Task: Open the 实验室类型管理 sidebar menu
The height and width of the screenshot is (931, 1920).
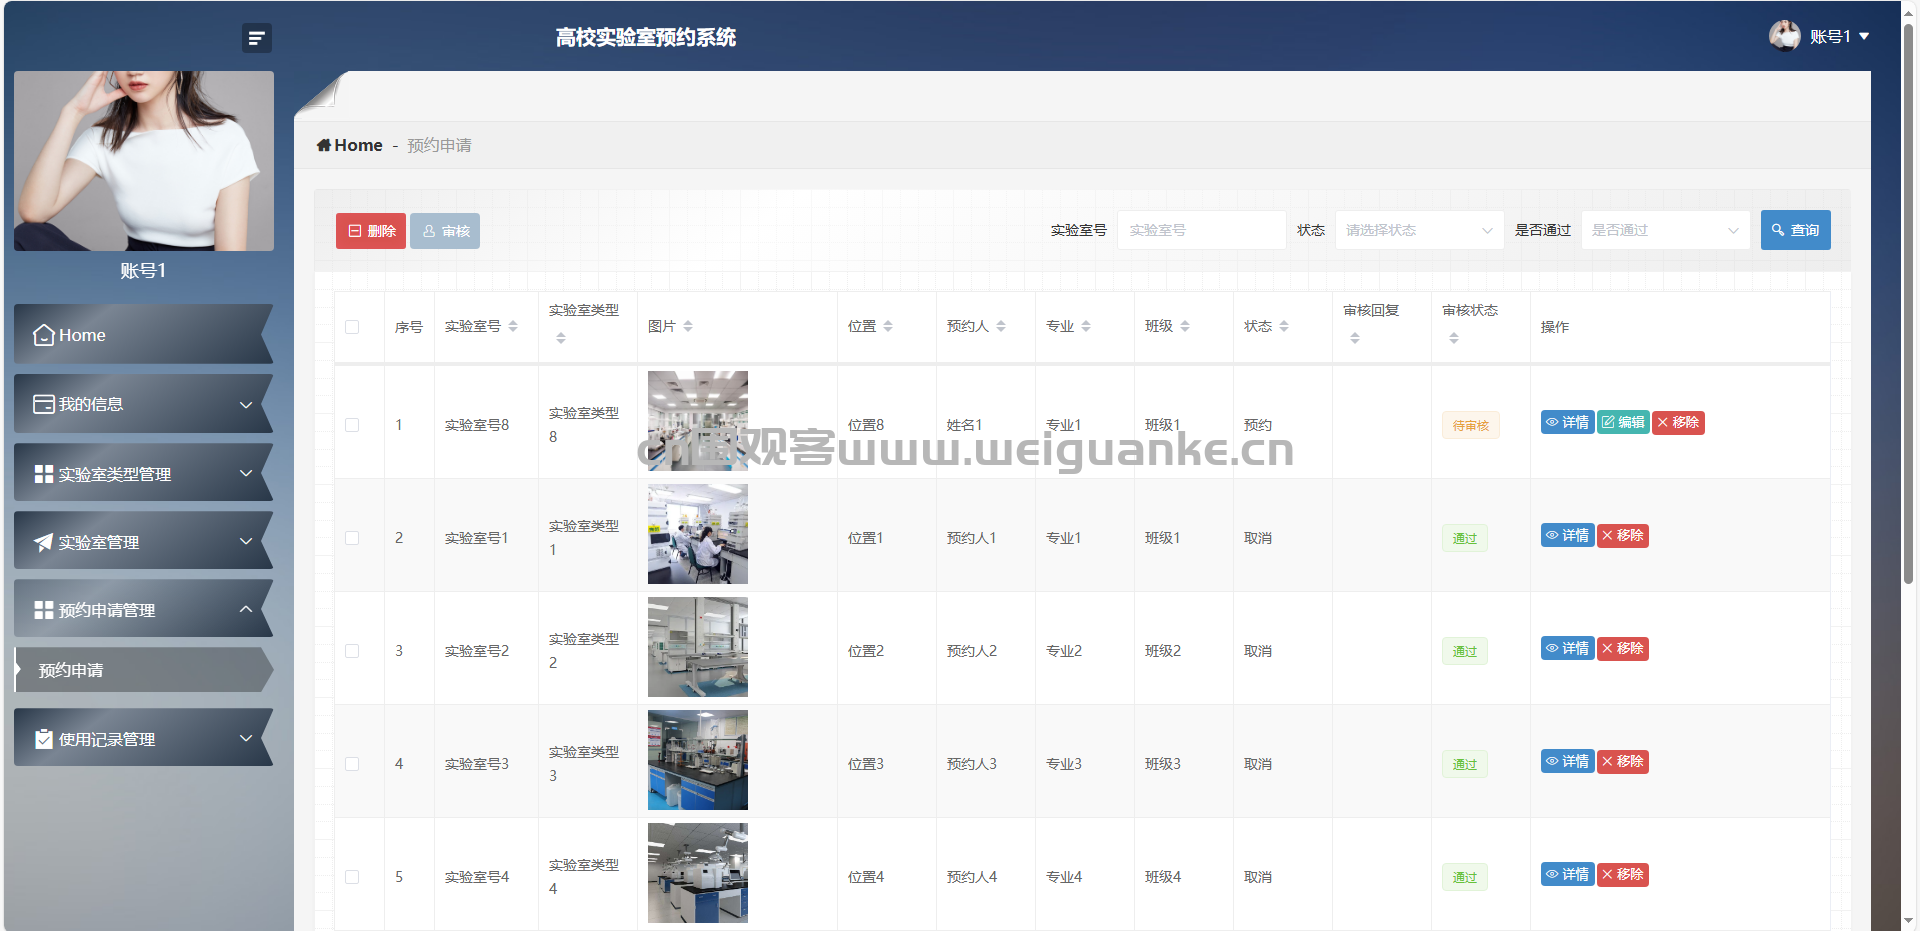Action: tap(143, 473)
